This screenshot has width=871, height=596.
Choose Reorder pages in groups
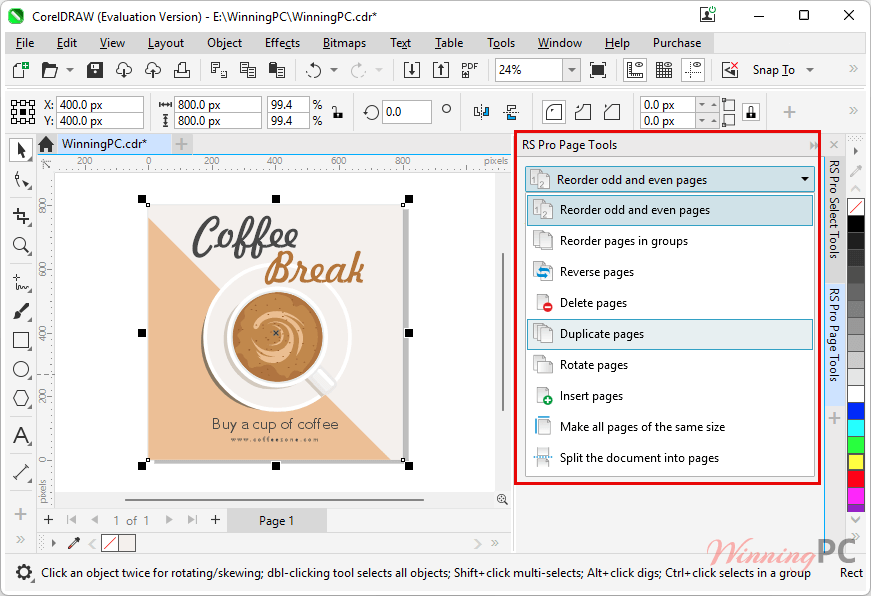[670, 241]
